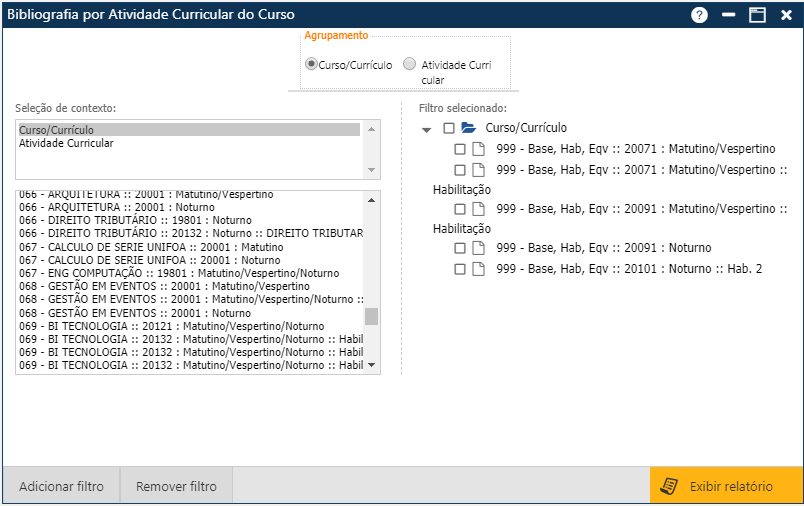Image resolution: width=804 pixels, height=506 pixels.
Task: Click document icon for 20091 Noturno item
Action: (x=478, y=248)
